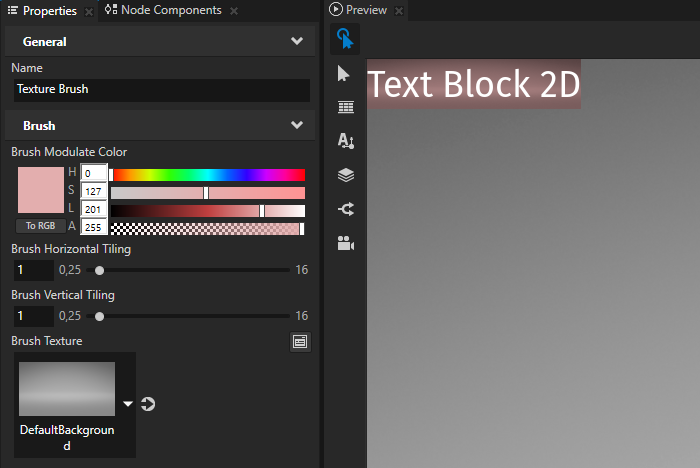Click the pink Brush Modulate Color swatch

pos(40,190)
